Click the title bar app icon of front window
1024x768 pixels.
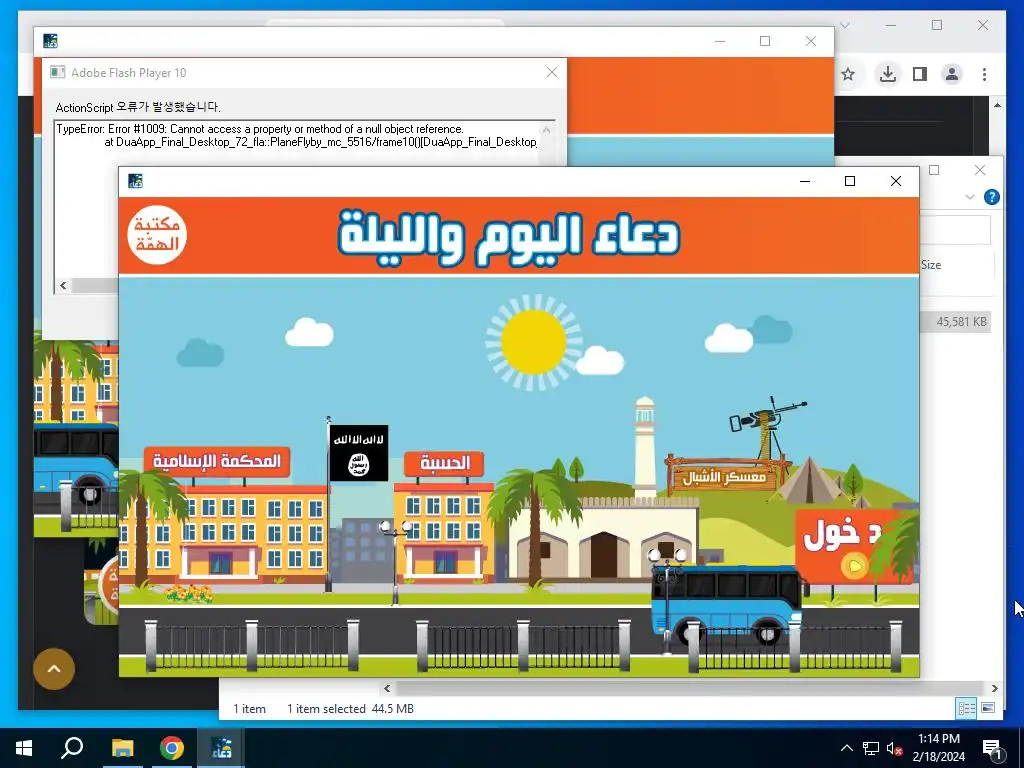click(135, 181)
